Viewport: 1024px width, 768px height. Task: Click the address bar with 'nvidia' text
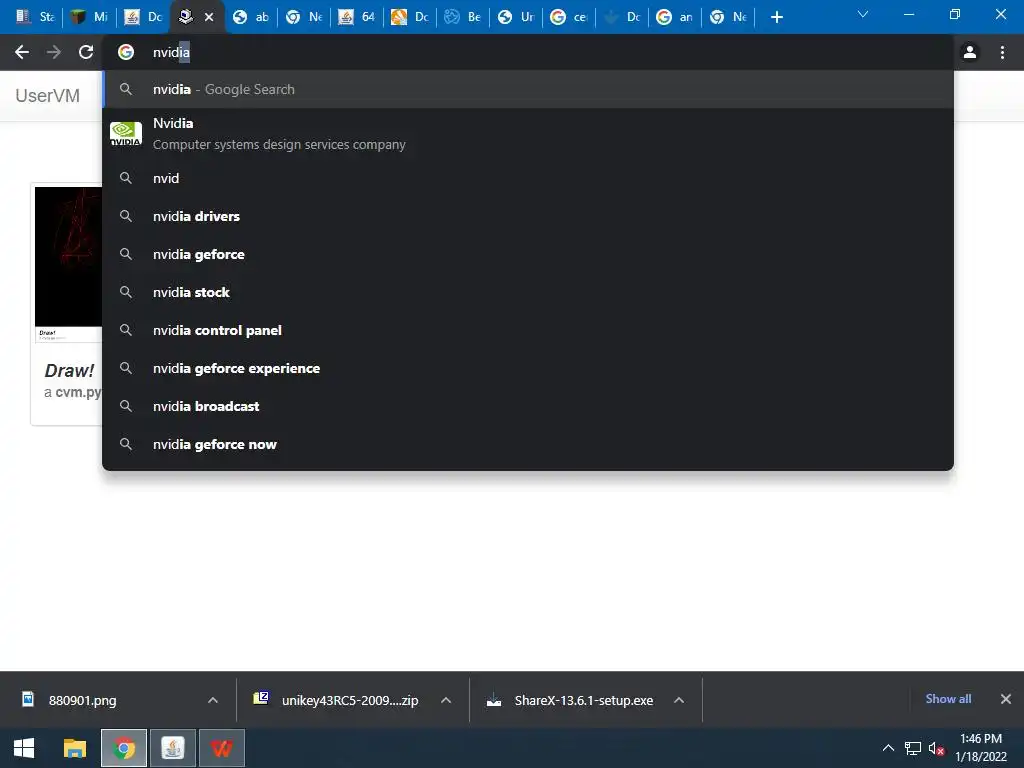tap(526, 52)
